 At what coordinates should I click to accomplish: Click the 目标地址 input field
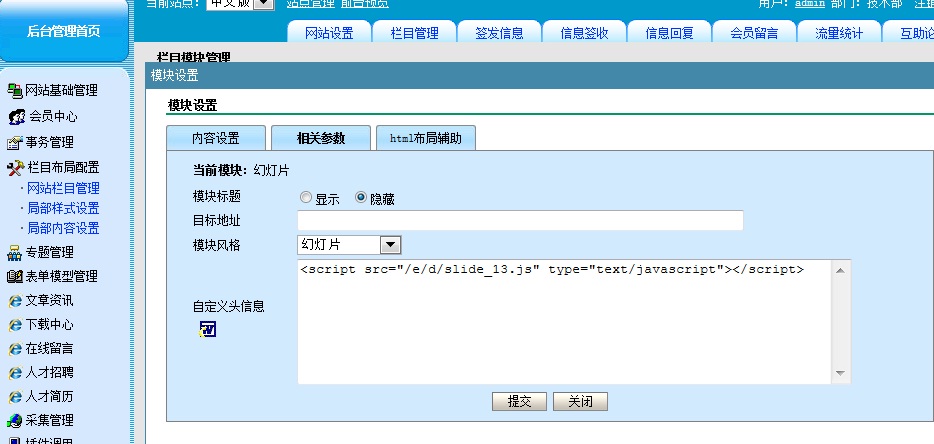pyautogui.click(x=520, y=221)
